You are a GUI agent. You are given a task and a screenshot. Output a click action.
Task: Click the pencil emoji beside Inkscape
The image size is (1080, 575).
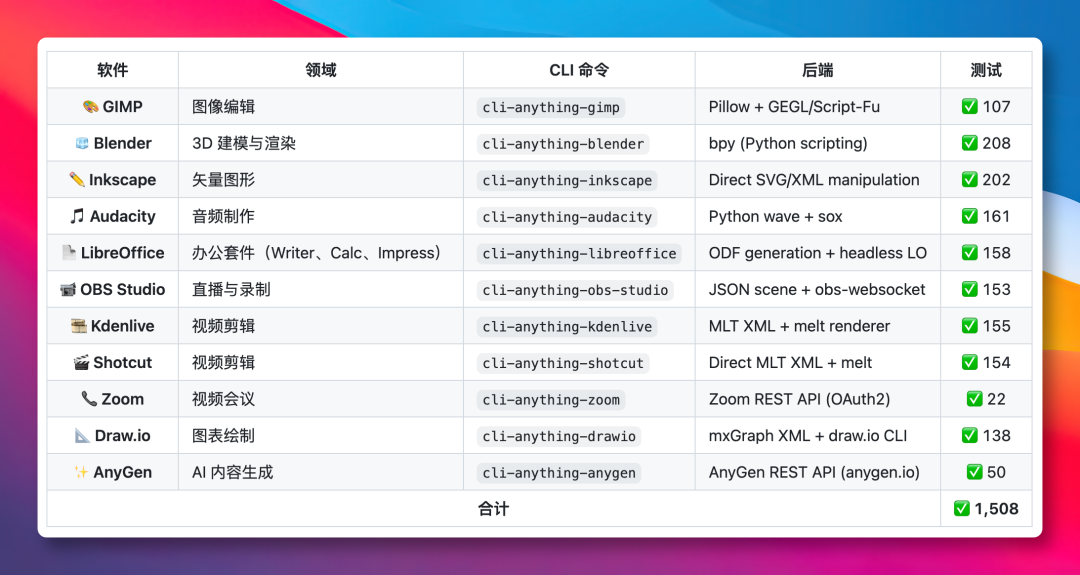coord(77,180)
